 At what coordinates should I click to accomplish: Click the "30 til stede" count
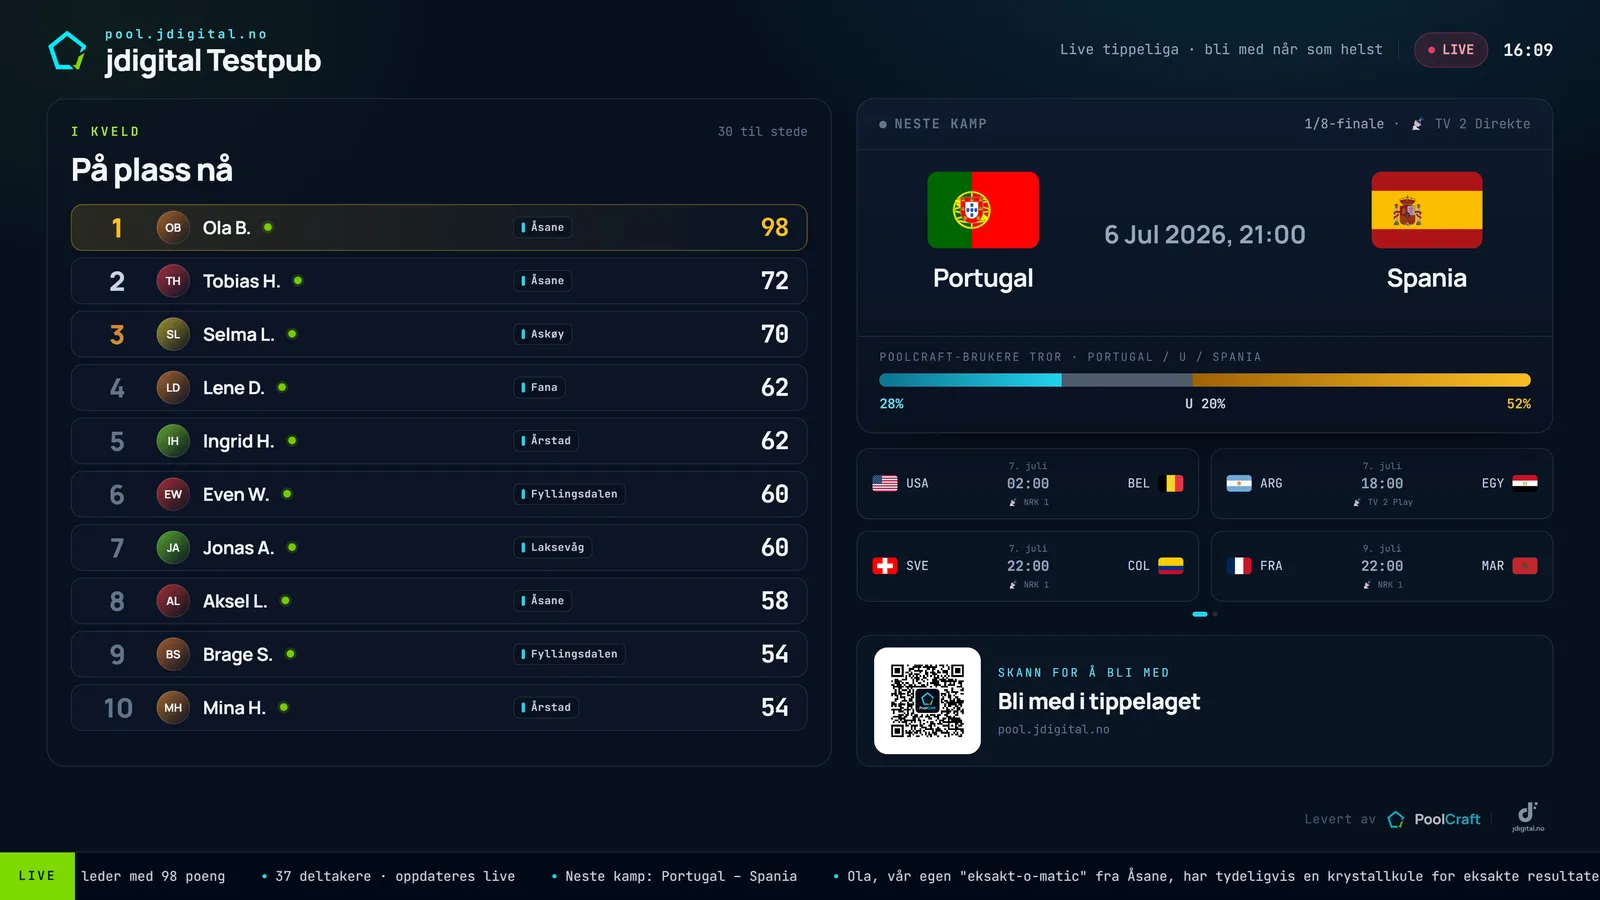tap(762, 132)
